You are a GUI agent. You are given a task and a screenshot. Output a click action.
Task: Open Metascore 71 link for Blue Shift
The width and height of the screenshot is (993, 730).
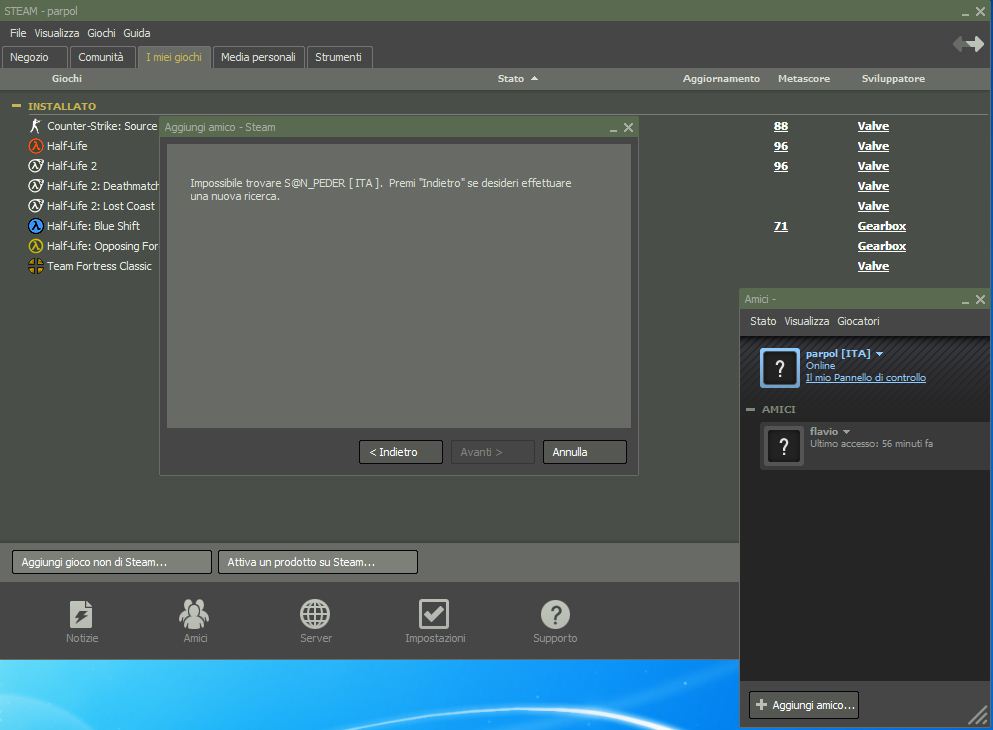[781, 226]
